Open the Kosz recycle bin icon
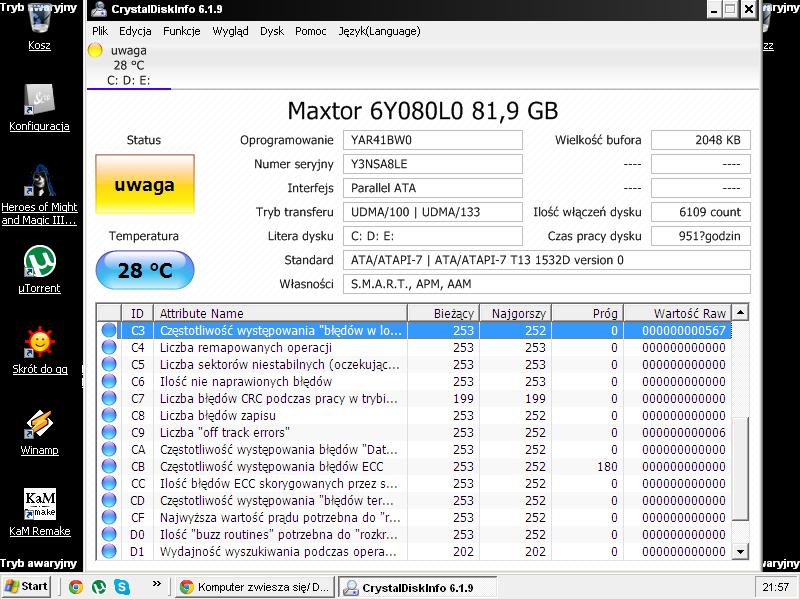The image size is (800, 600). pos(39,28)
